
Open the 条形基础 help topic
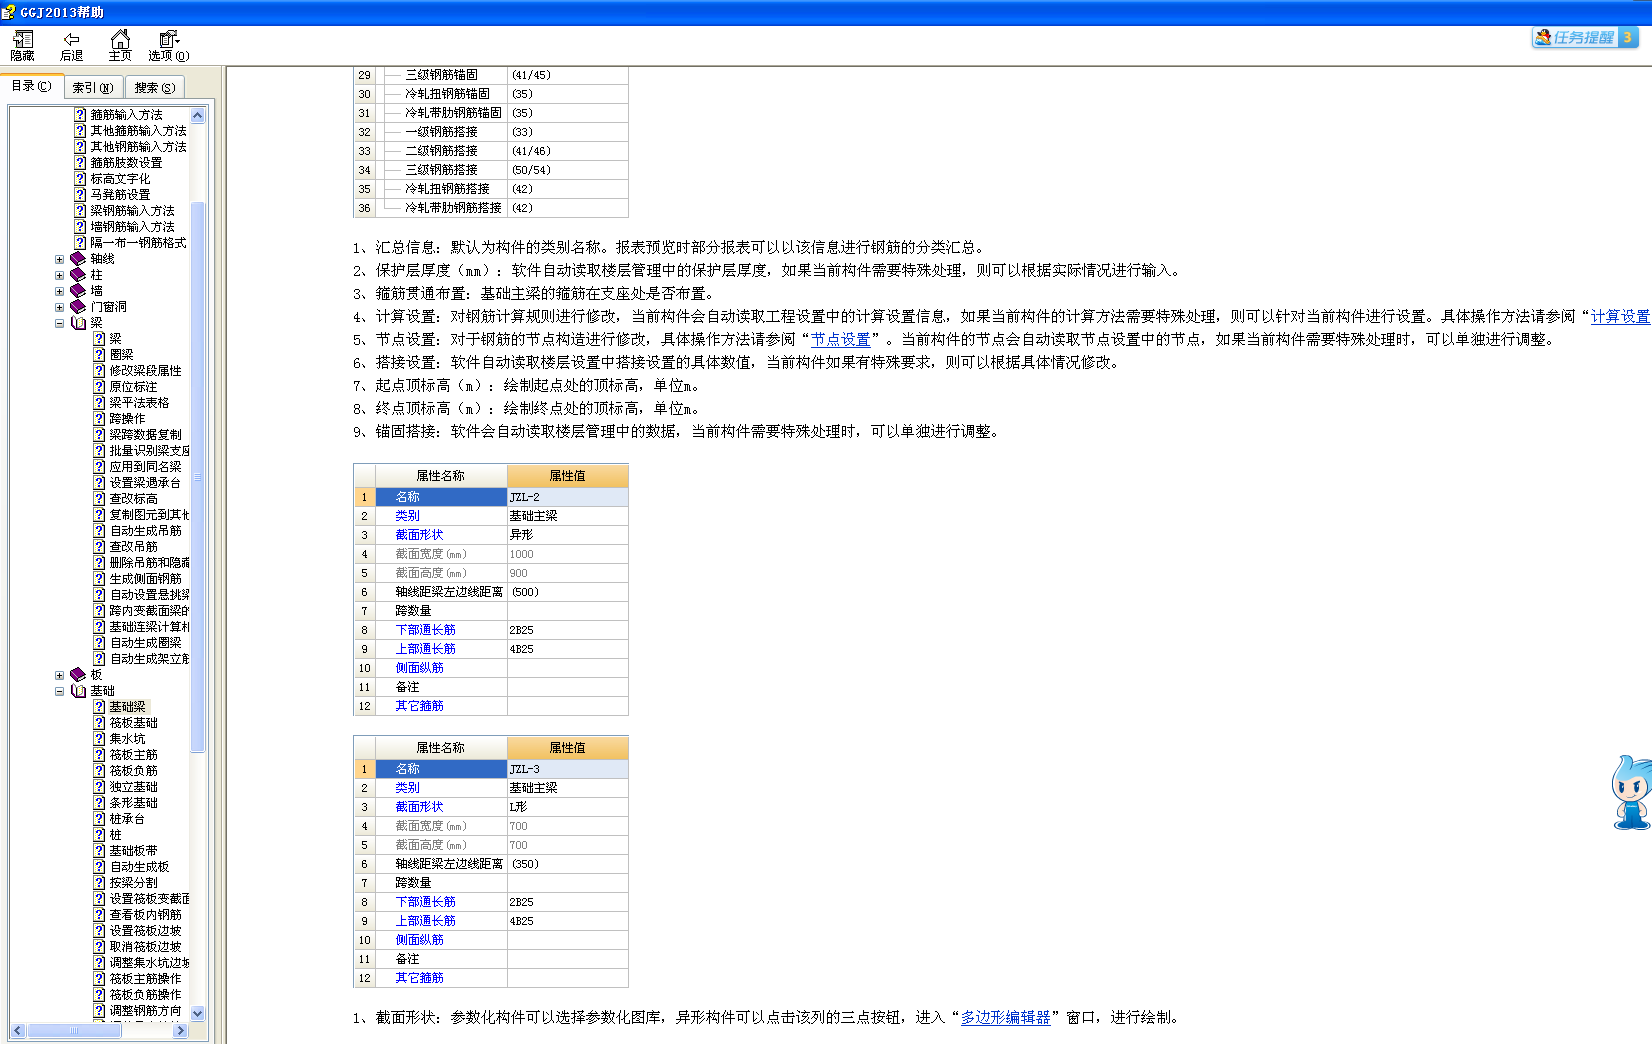(133, 803)
